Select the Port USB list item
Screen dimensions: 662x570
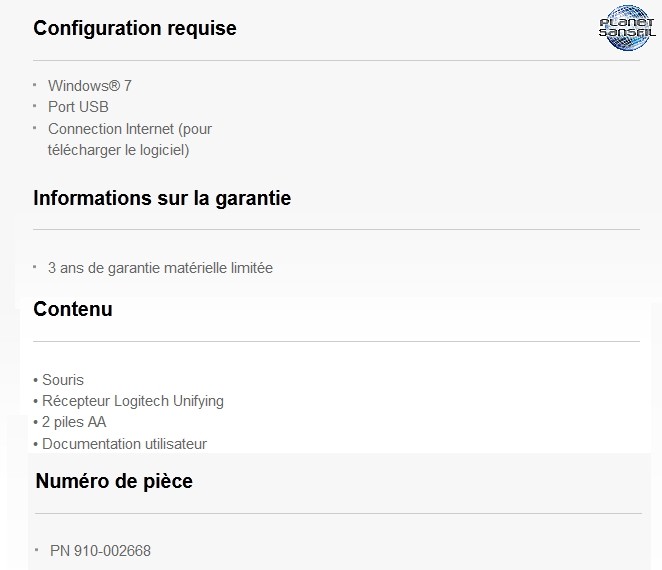(x=78, y=107)
